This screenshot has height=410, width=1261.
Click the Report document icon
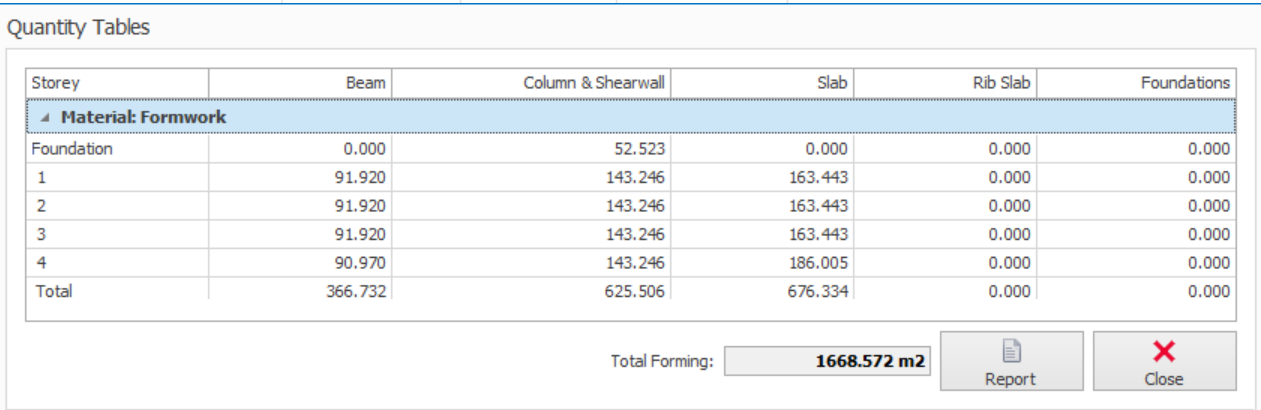click(x=1010, y=351)
